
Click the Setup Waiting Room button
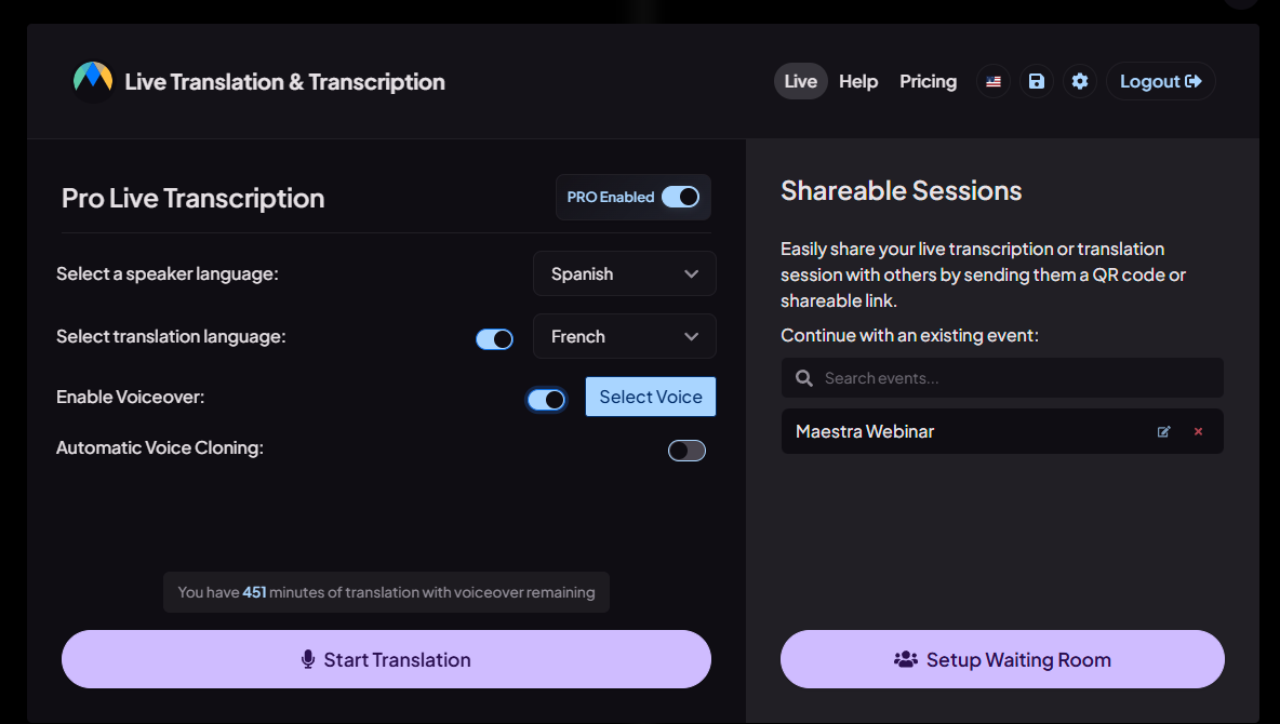coord(1002,659)
